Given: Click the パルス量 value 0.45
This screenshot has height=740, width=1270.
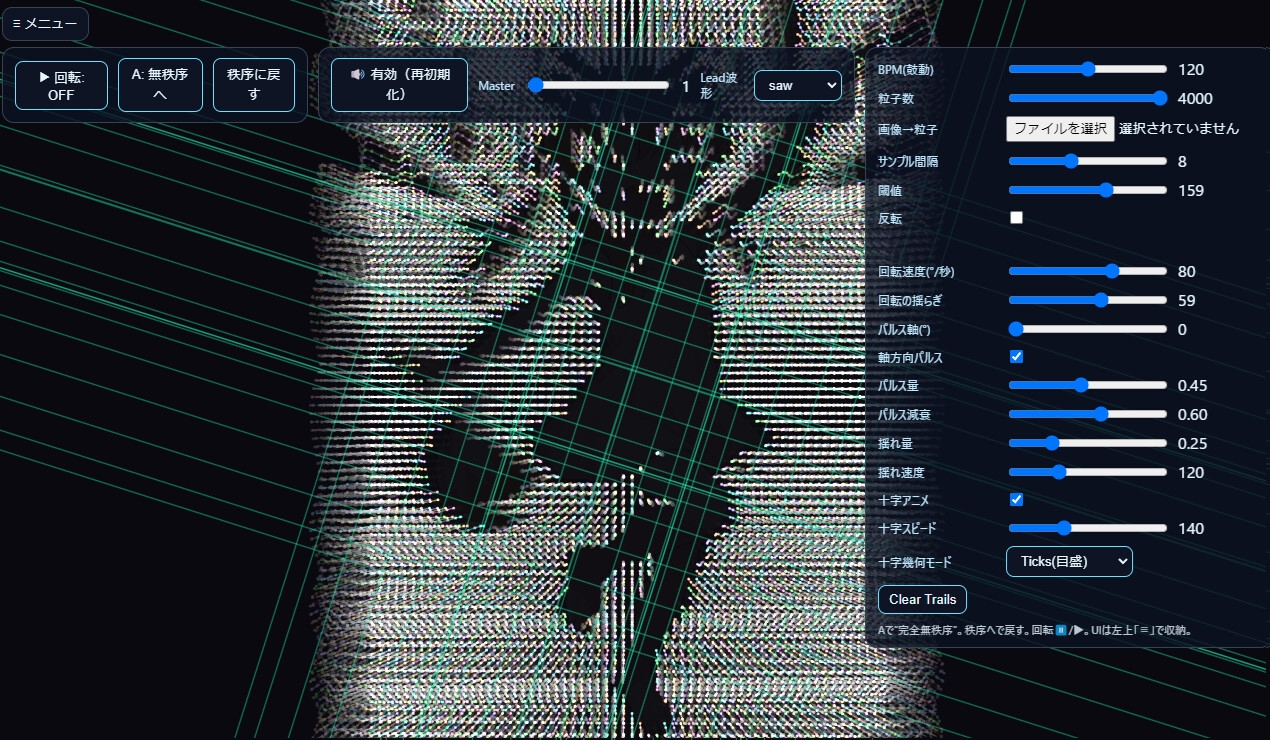Looking at the screenshot, I should coord(1193,386).
